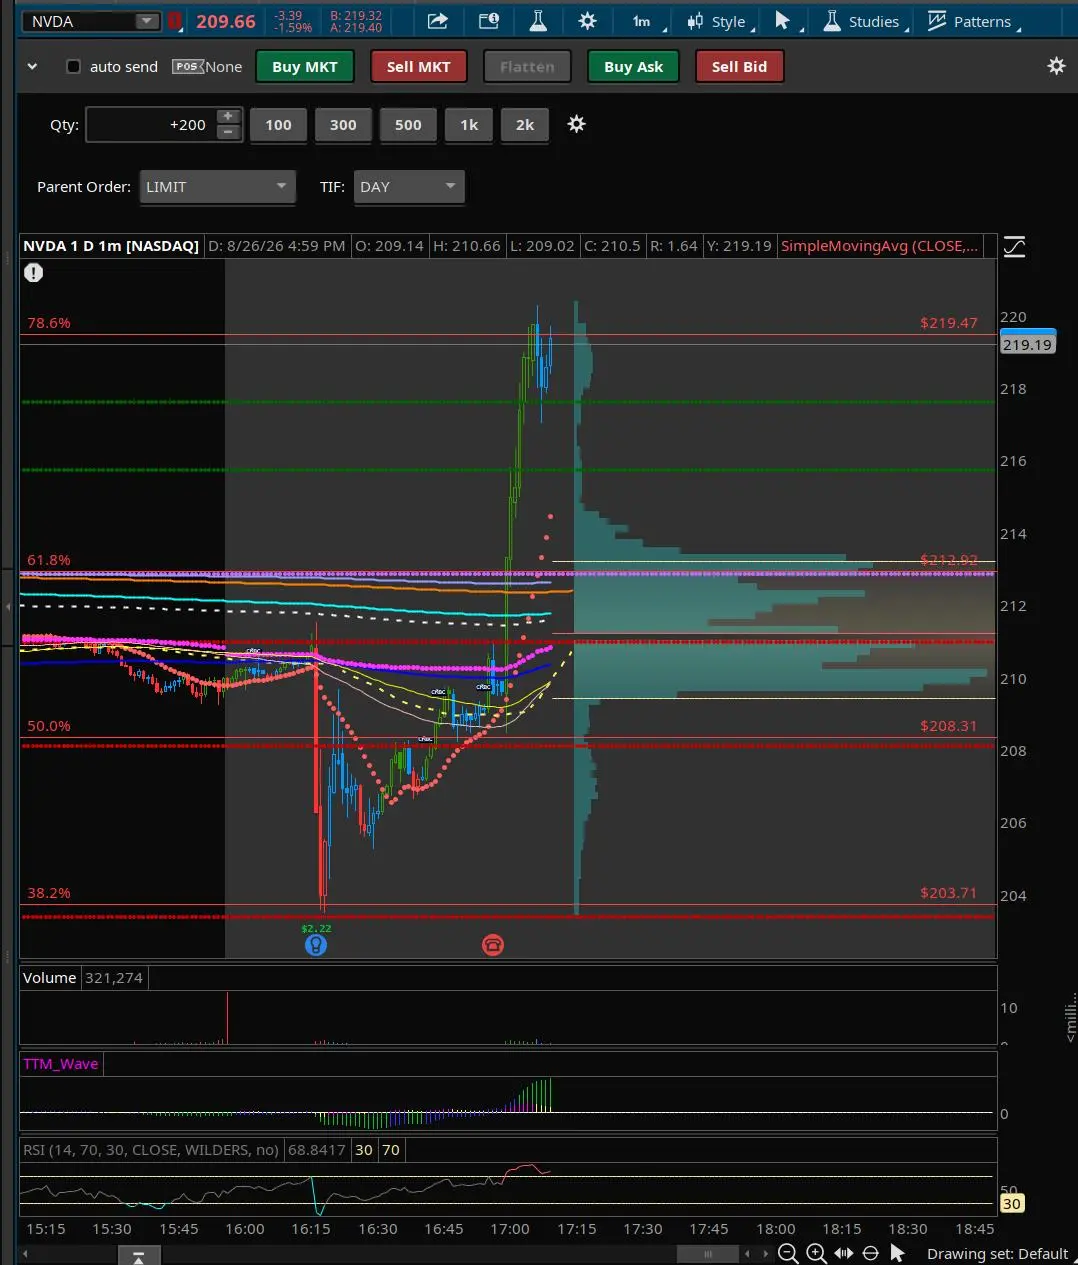1078x1265 pixels.
Task: Click the chart warning exclamation icon
Action: [34, 272]
